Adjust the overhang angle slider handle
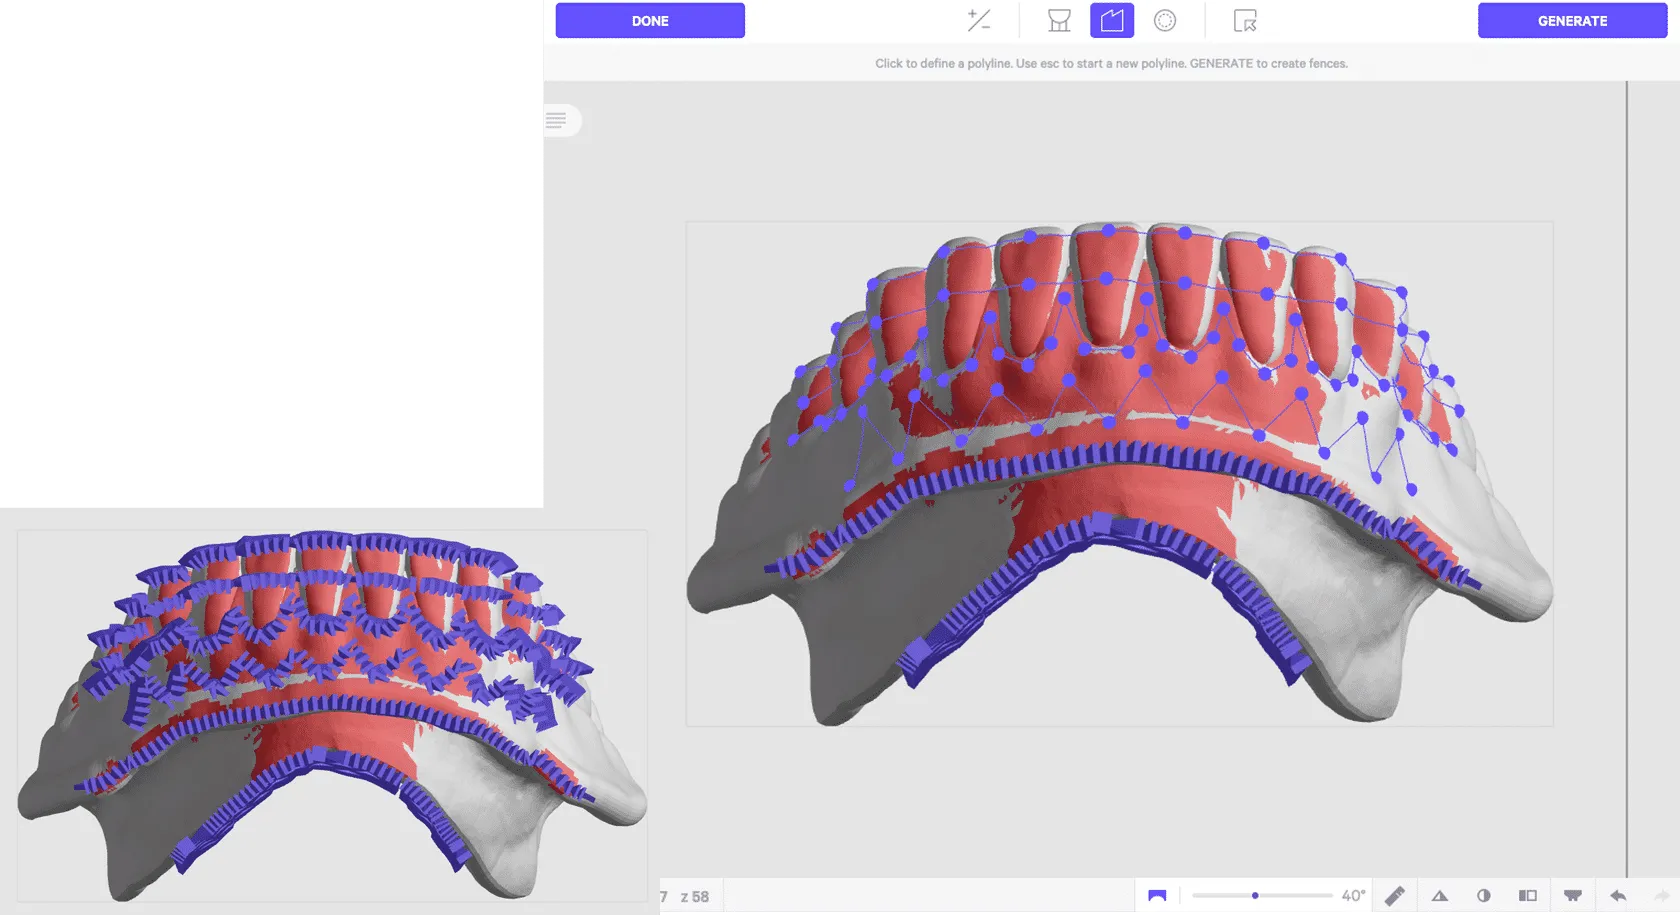This screenshot has width=1680, height=915. coord(1255,896)
